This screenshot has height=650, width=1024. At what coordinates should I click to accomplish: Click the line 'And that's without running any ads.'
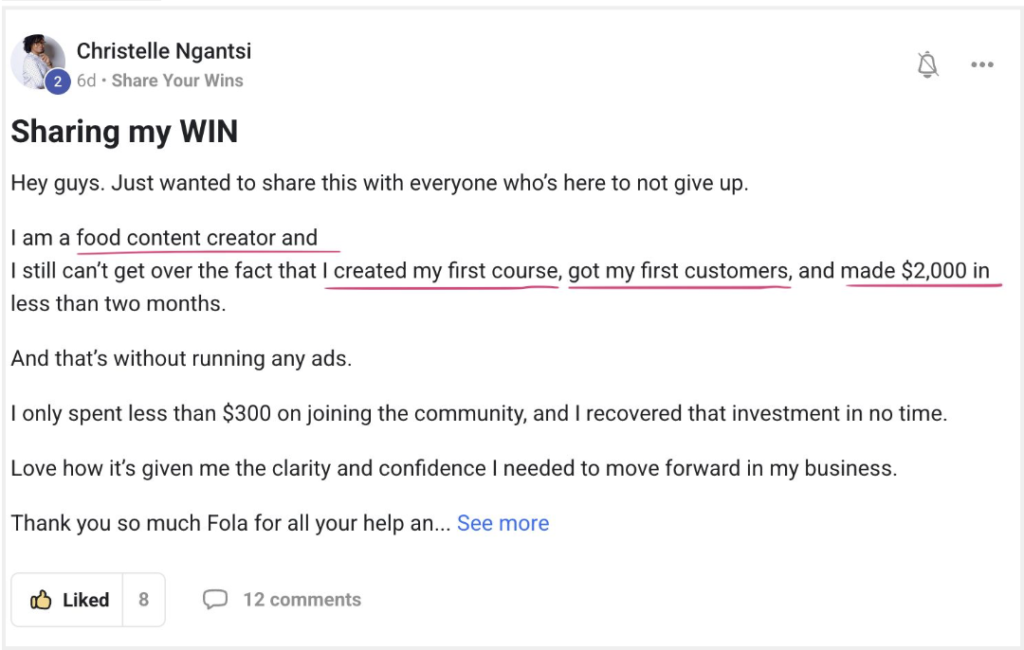(181, 358)
